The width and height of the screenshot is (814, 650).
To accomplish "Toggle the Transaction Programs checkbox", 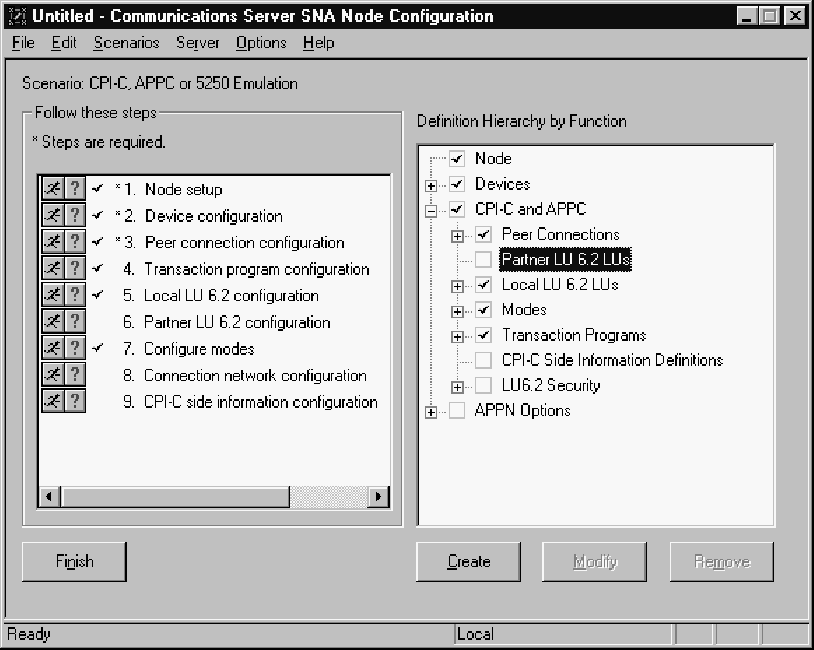I will click(483, 335).
